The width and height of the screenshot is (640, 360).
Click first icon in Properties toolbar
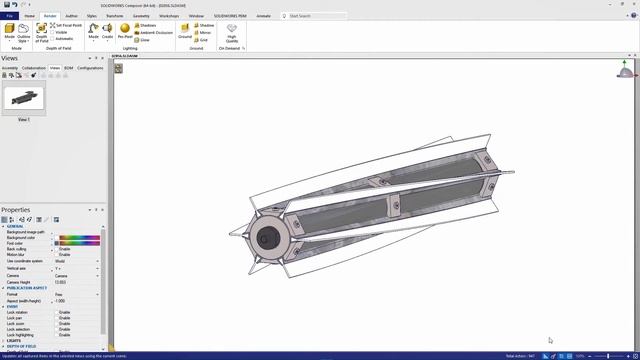pos(4,220)
